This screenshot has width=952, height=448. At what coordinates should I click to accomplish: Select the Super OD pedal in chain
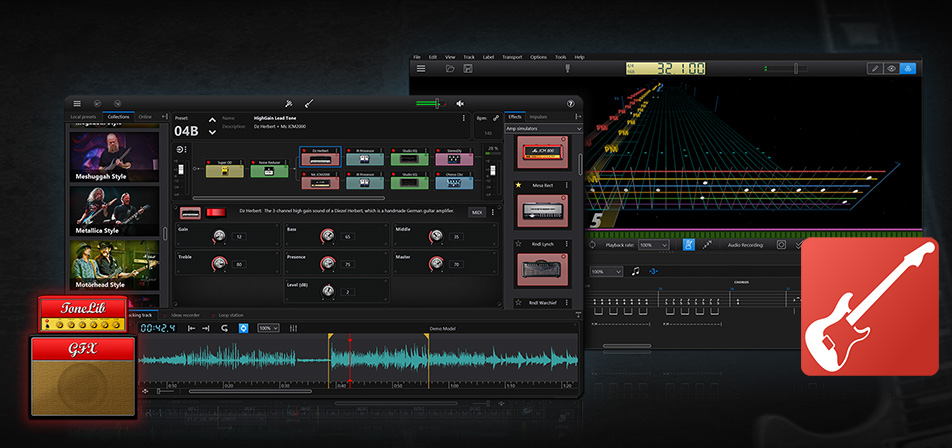tap(225, 169)
